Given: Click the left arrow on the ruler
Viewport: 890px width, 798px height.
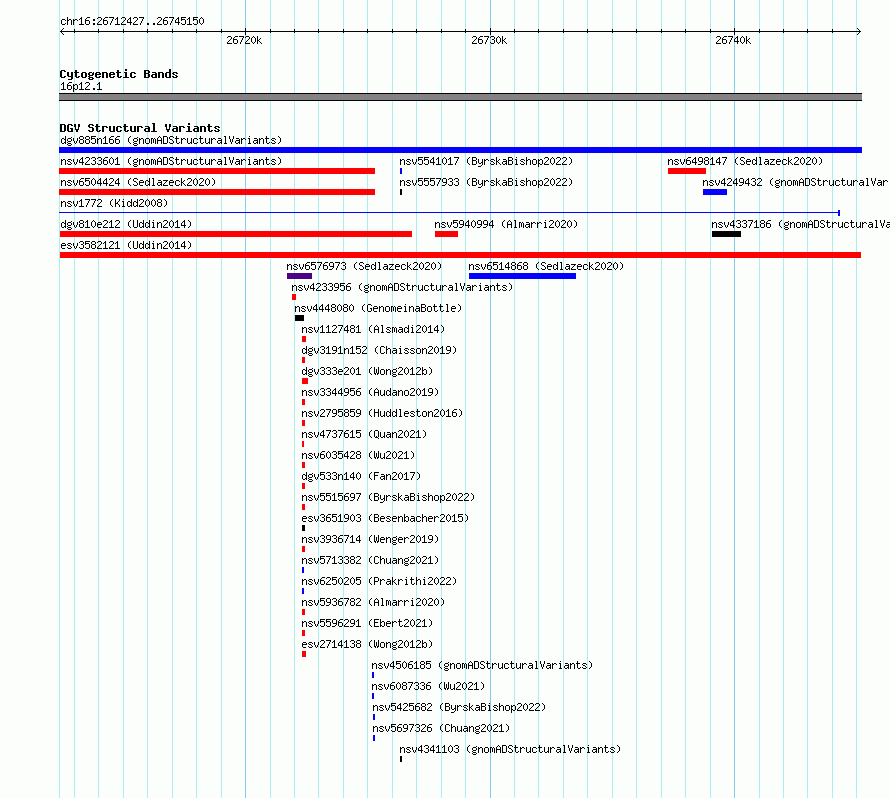Looking at the screenshot, I should (62, 31).
